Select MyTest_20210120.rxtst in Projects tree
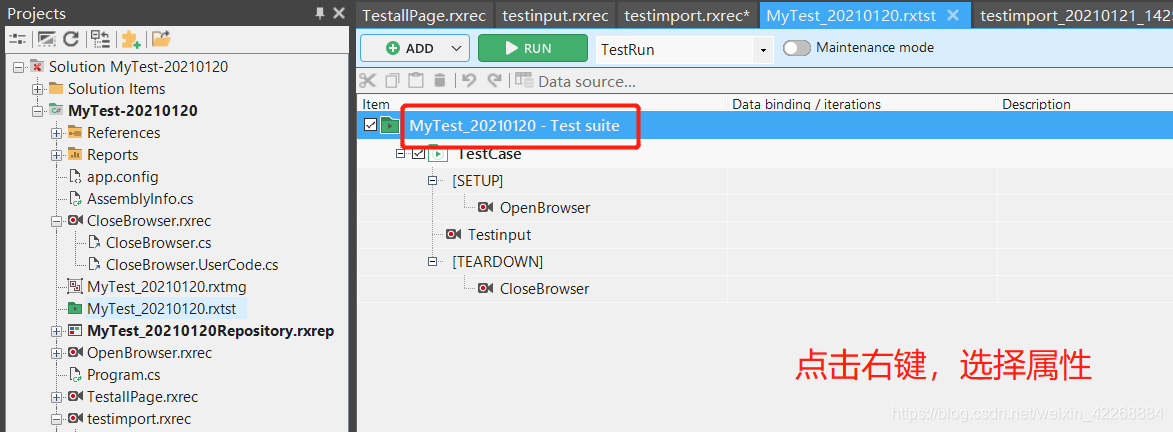 pos(162,308)
